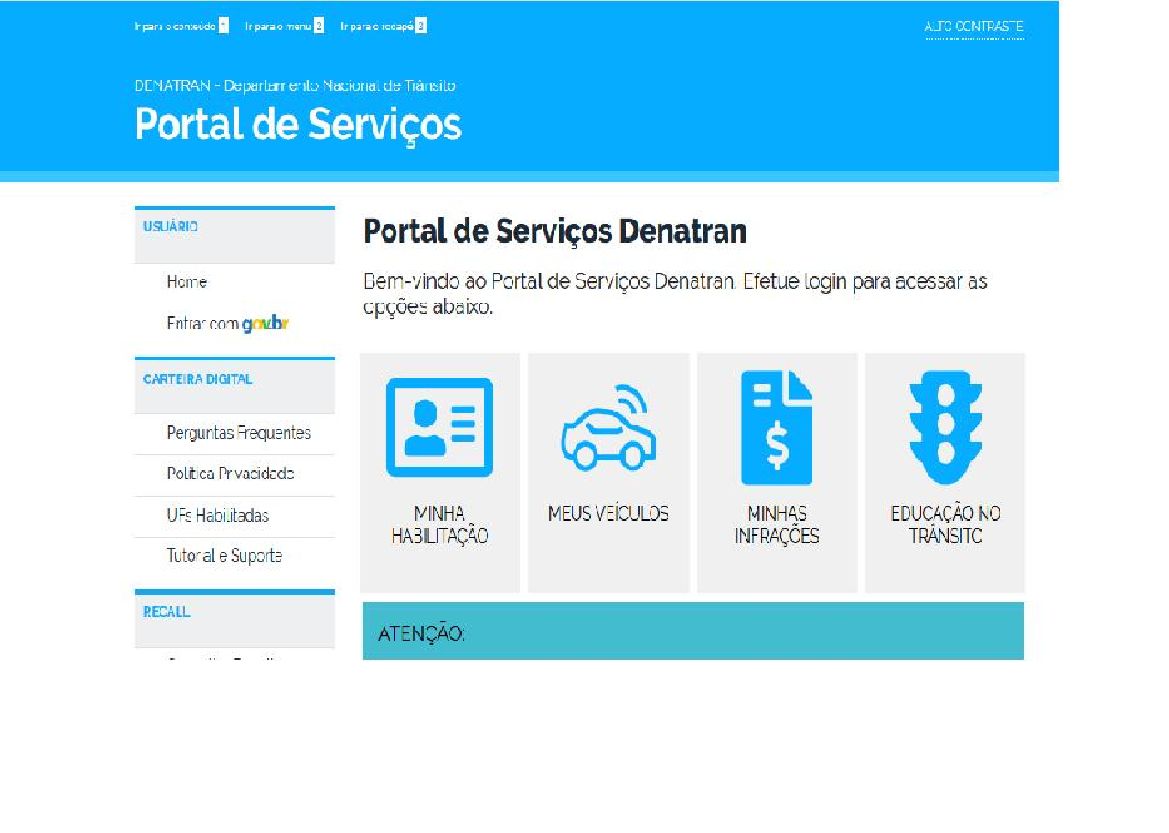
Task: Click the Bem-vindo welcome paragraph
Action: tap(675, 294)
